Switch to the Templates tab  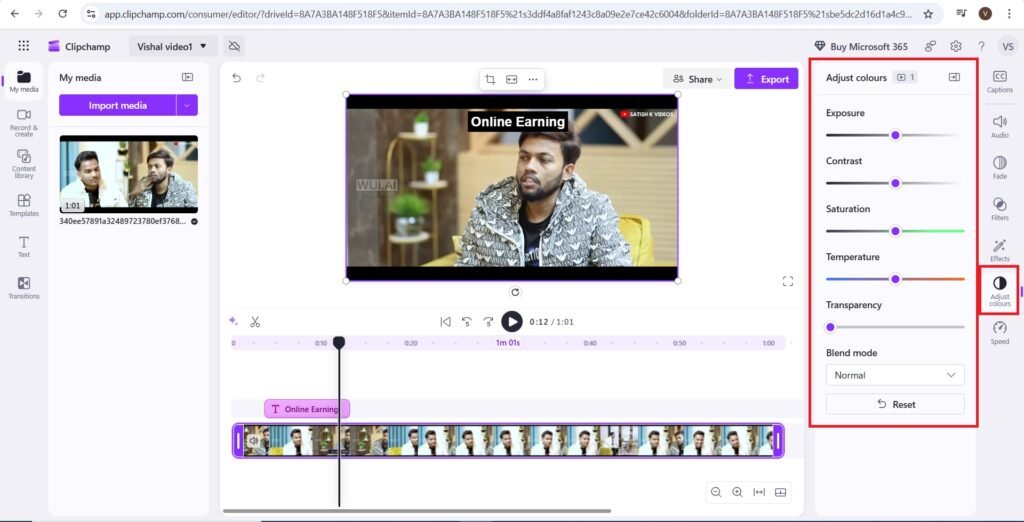click(24, 205)
